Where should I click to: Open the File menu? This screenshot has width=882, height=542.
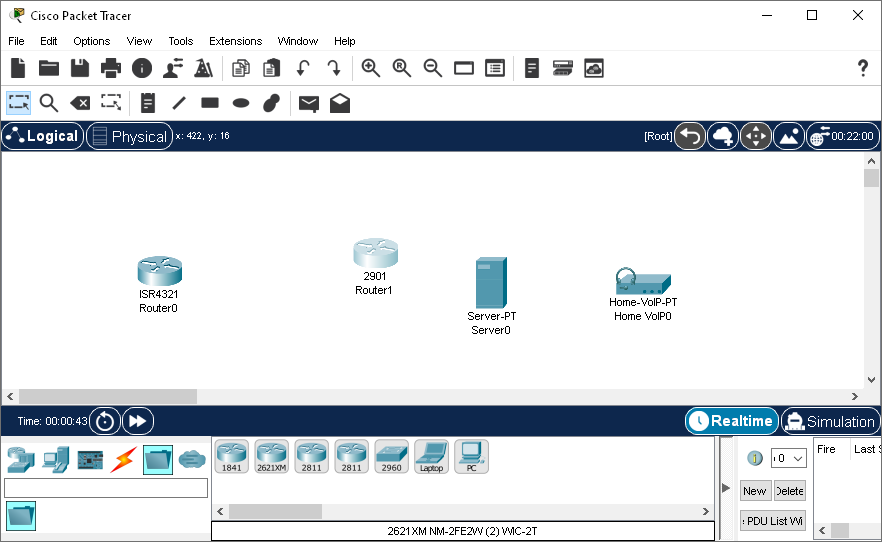[x=16, y=41]
